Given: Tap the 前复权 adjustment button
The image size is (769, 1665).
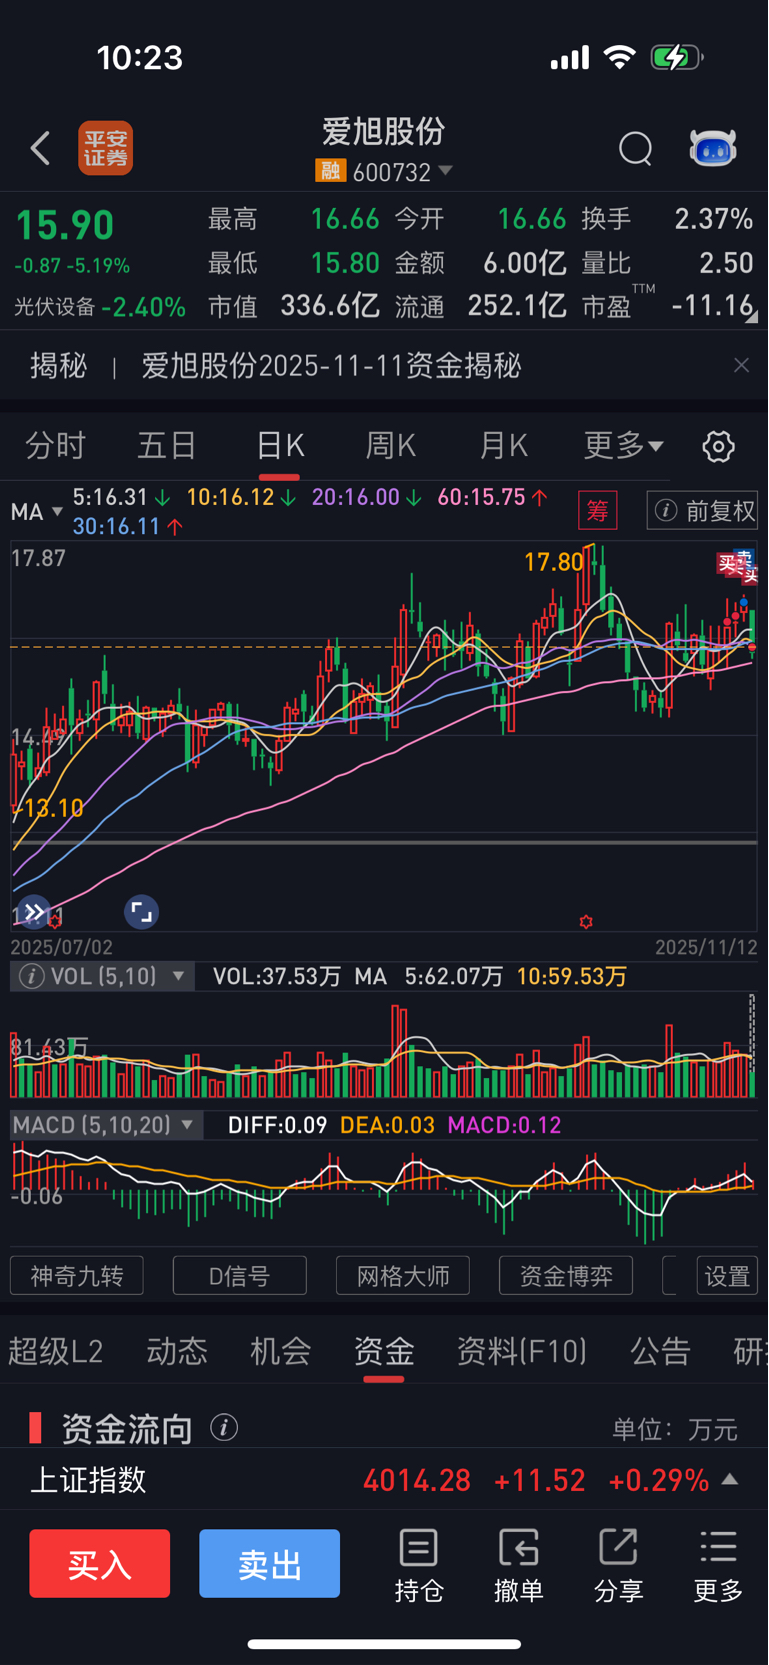Looking at the screenshot, I should click(703, 511).
